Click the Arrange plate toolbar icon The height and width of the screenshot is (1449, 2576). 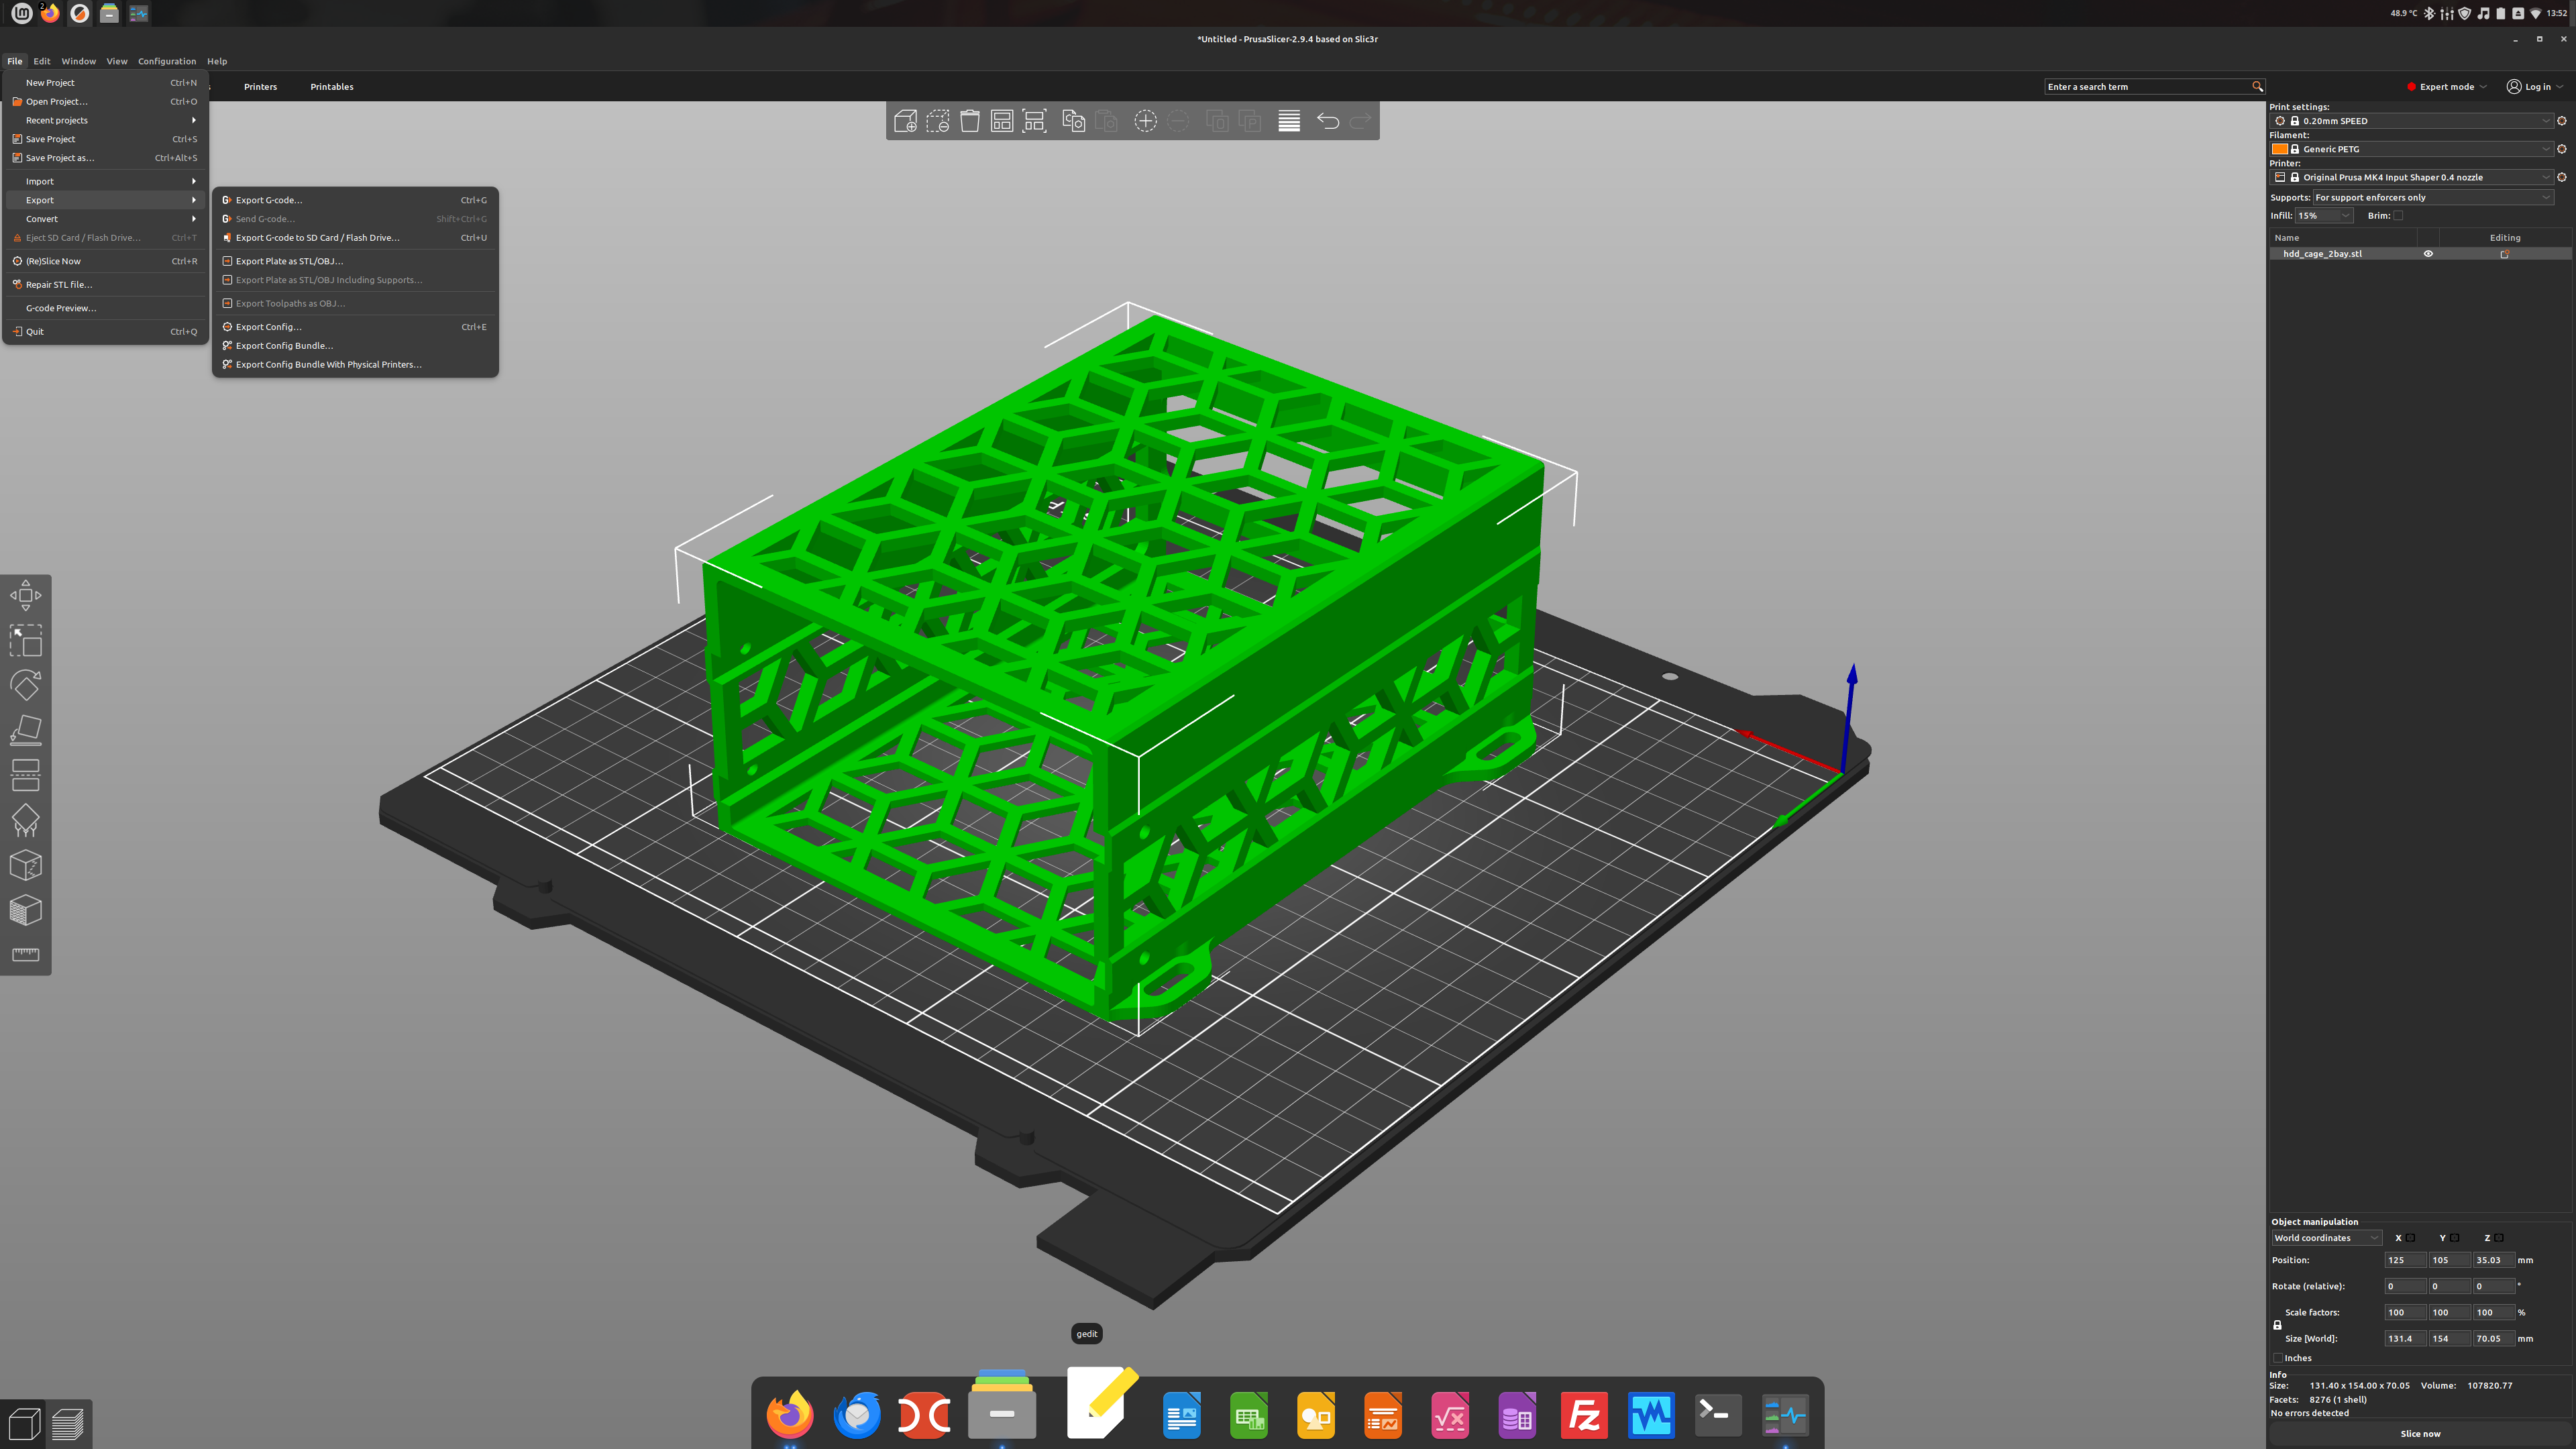[x=1001, y=121]
